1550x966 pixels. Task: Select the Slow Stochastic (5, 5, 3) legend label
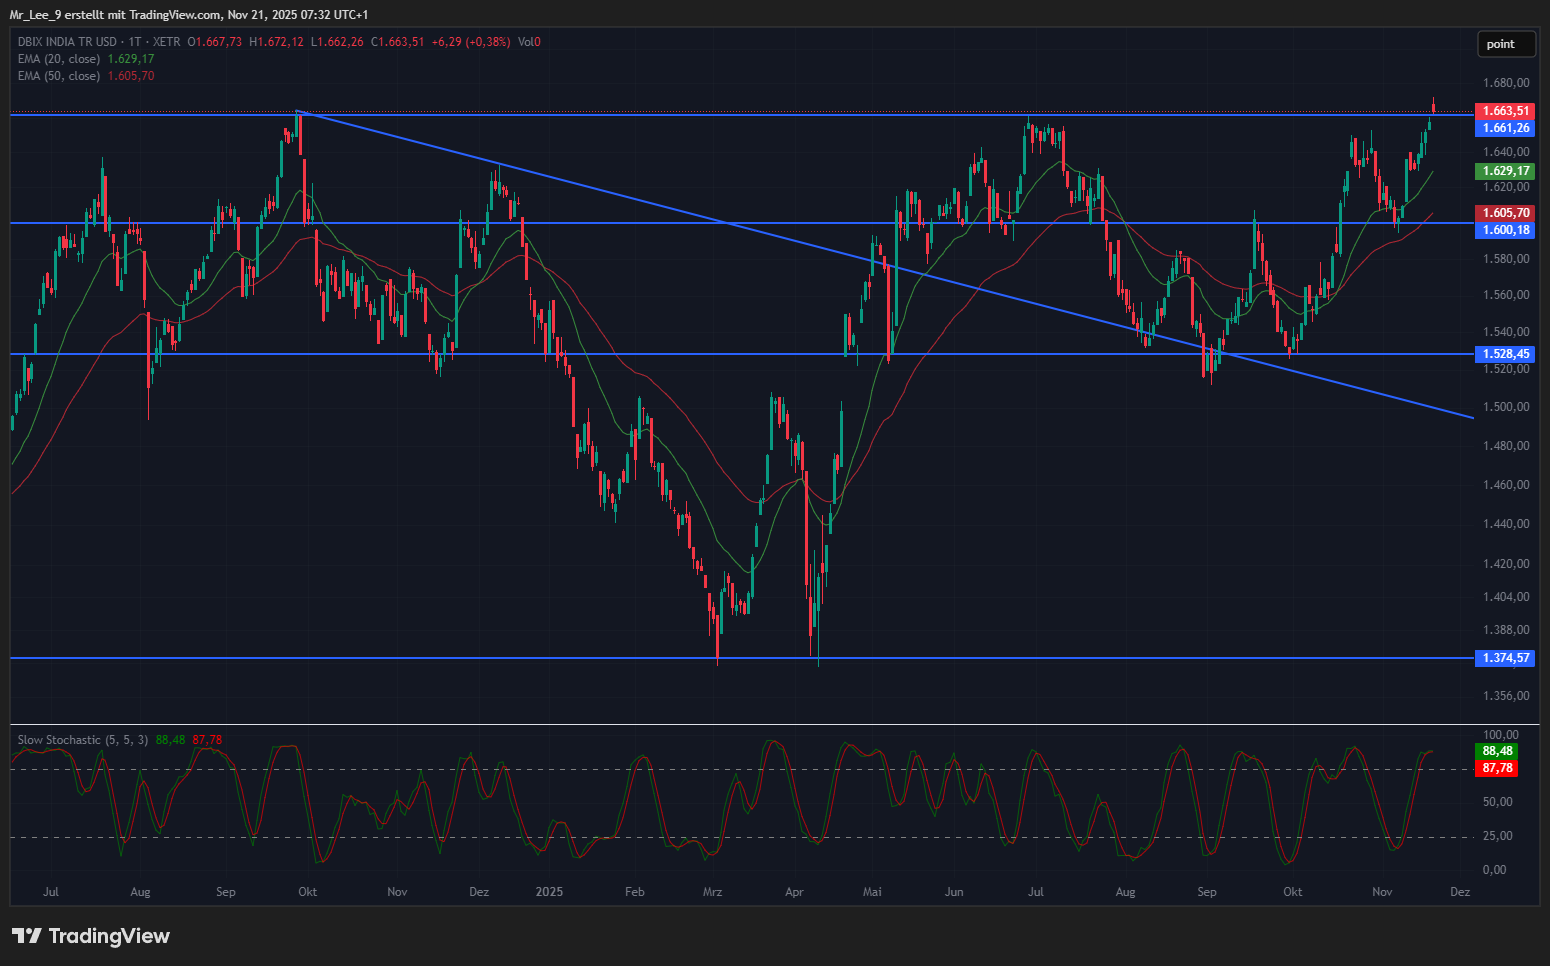pyautogui.click(x=83, y=740)
